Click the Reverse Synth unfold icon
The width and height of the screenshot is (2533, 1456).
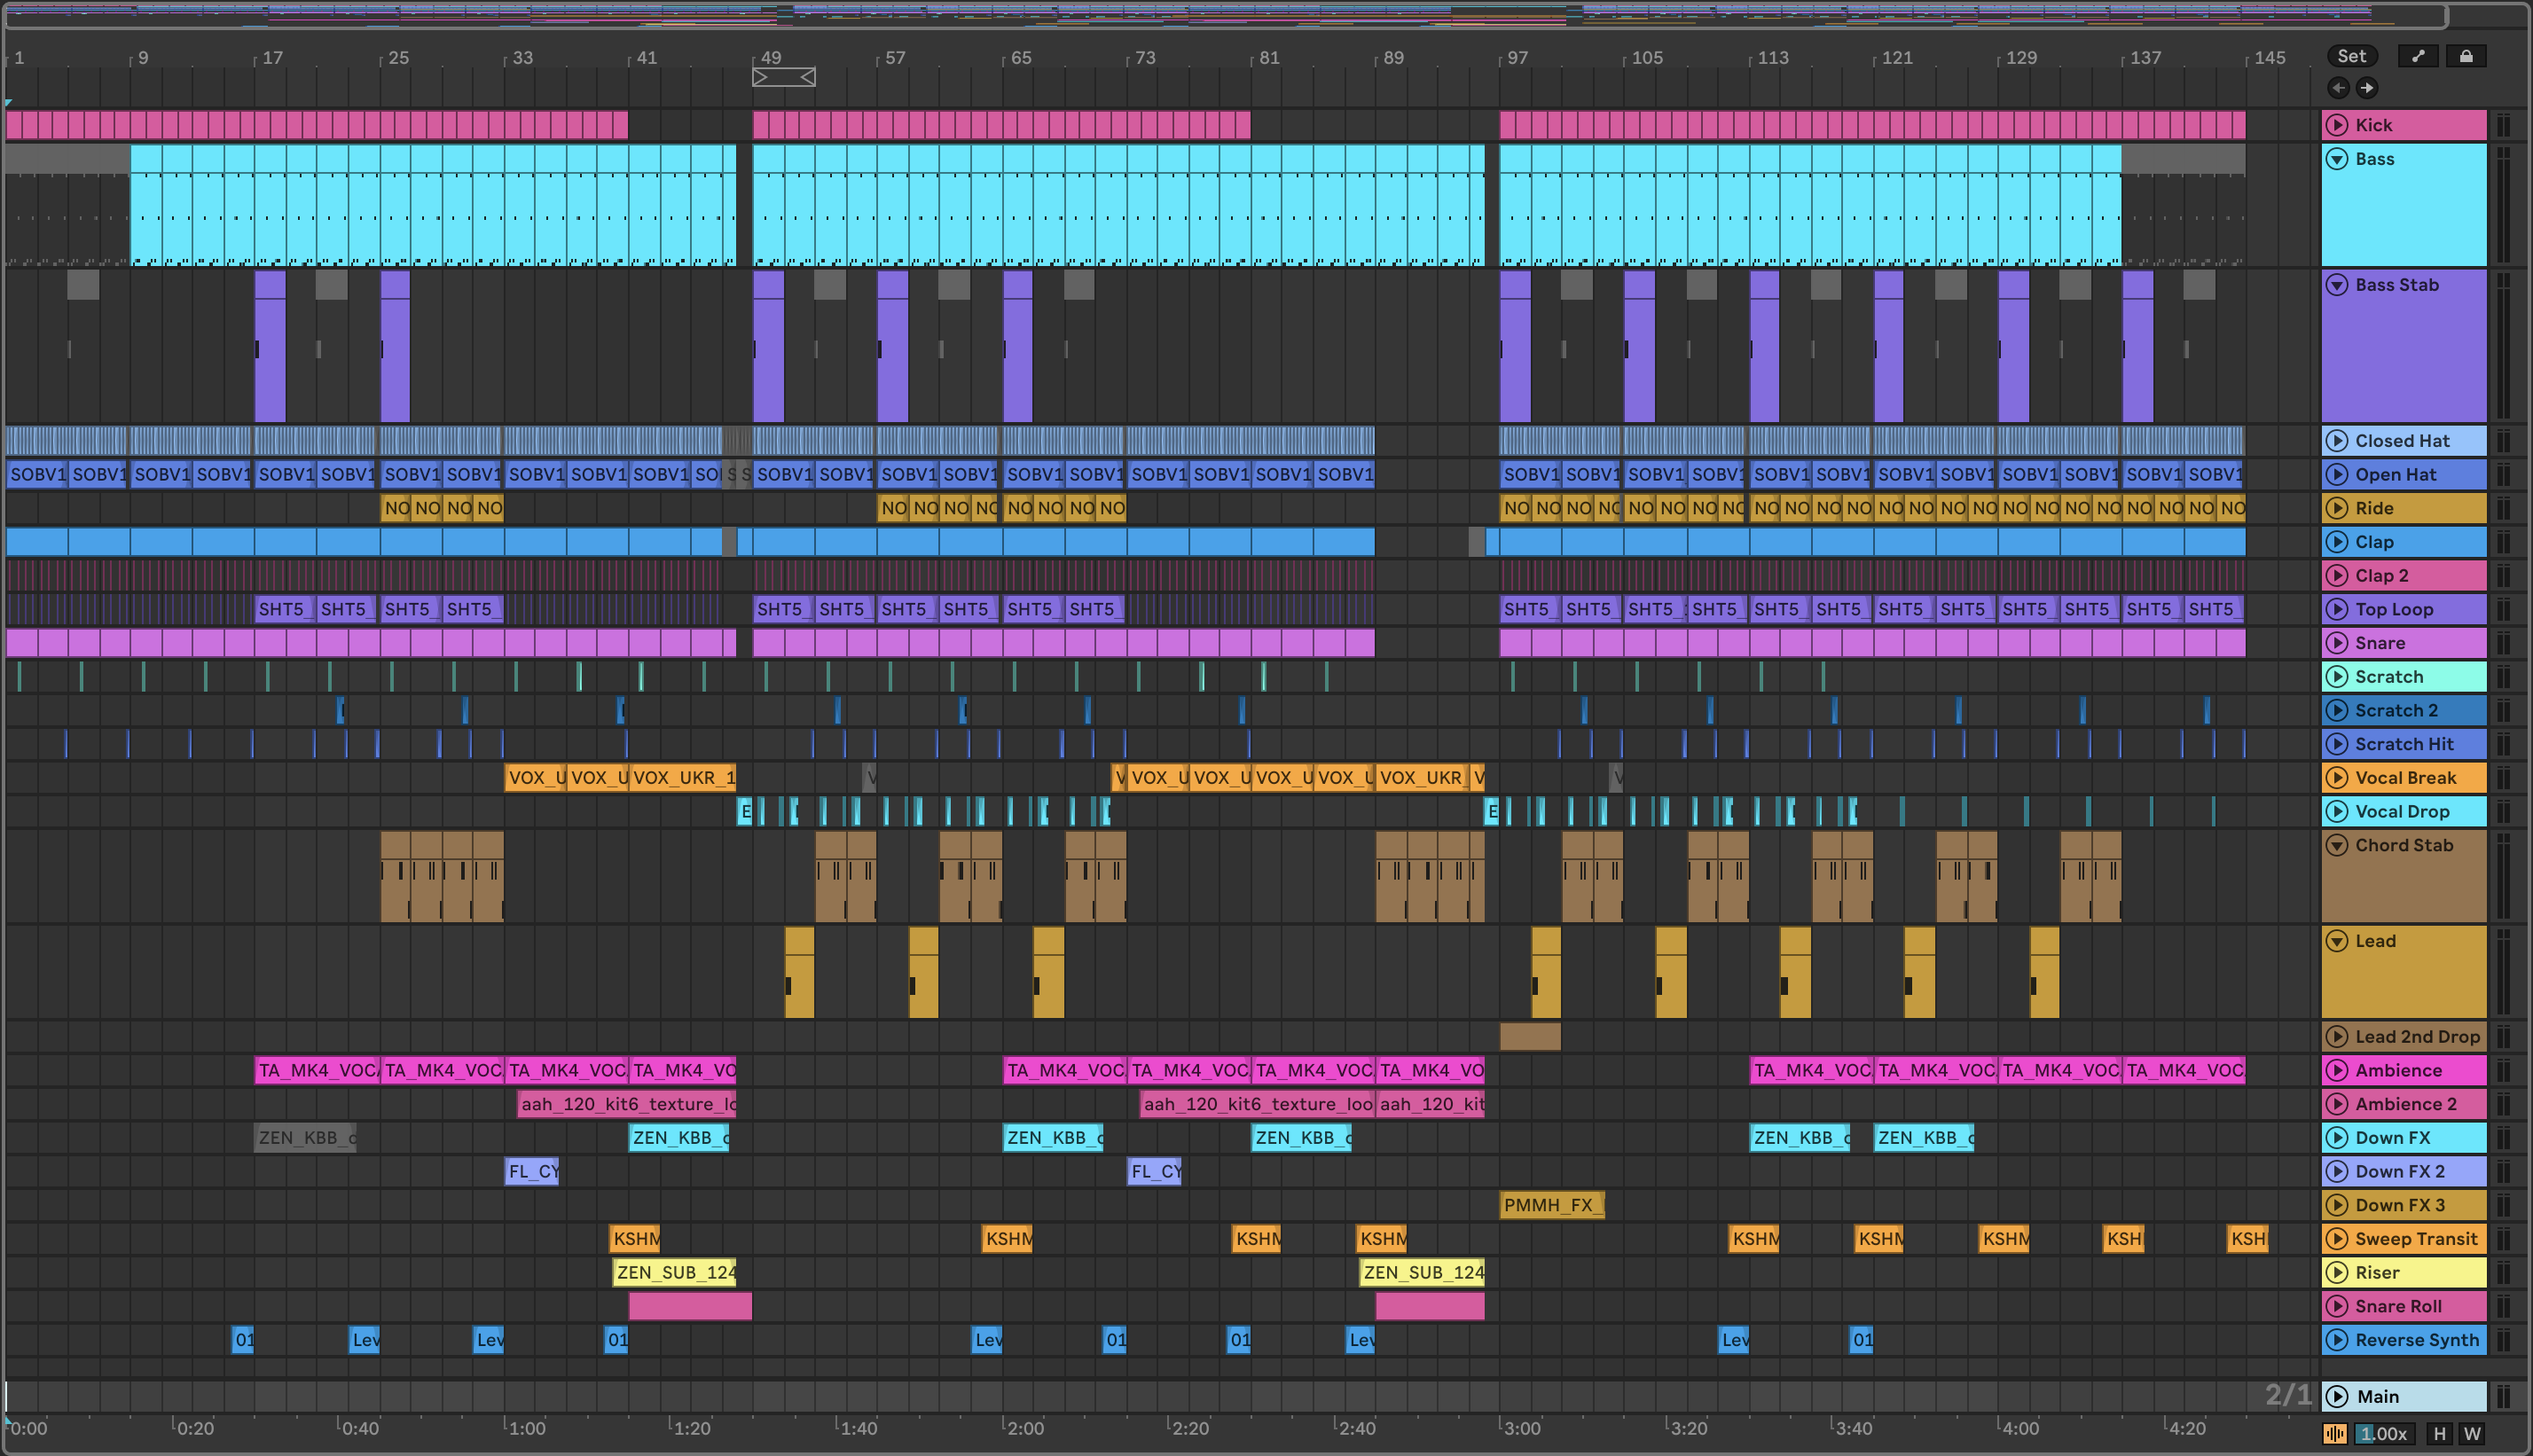click(x=2337, y=1340)
